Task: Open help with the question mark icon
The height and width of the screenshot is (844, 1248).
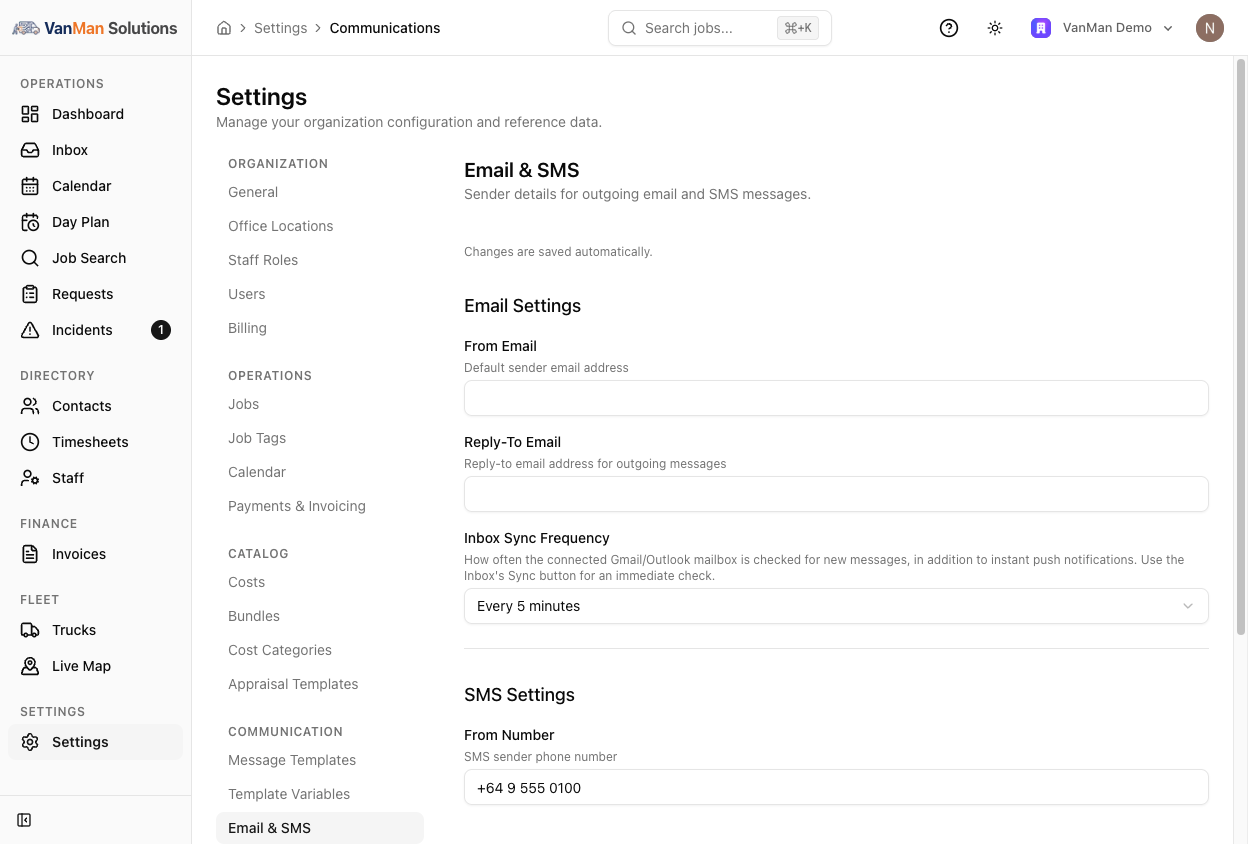Action: 949,28
